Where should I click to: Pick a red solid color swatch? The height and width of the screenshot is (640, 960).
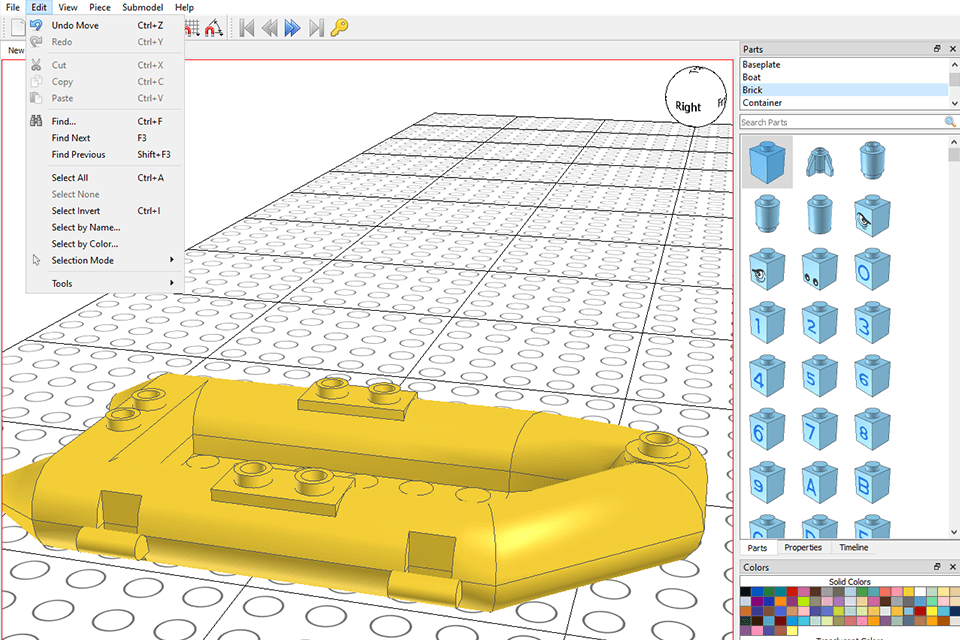793,591
